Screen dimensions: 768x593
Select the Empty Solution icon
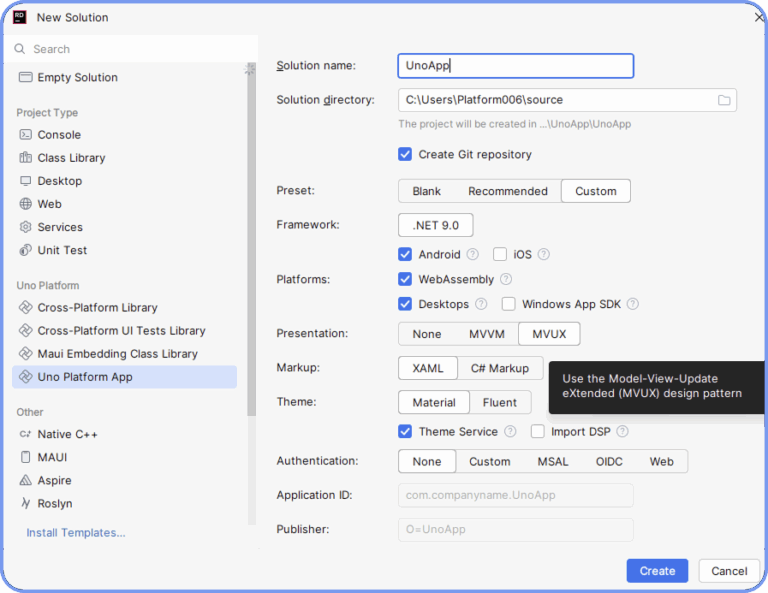click(x=25, y=77)
